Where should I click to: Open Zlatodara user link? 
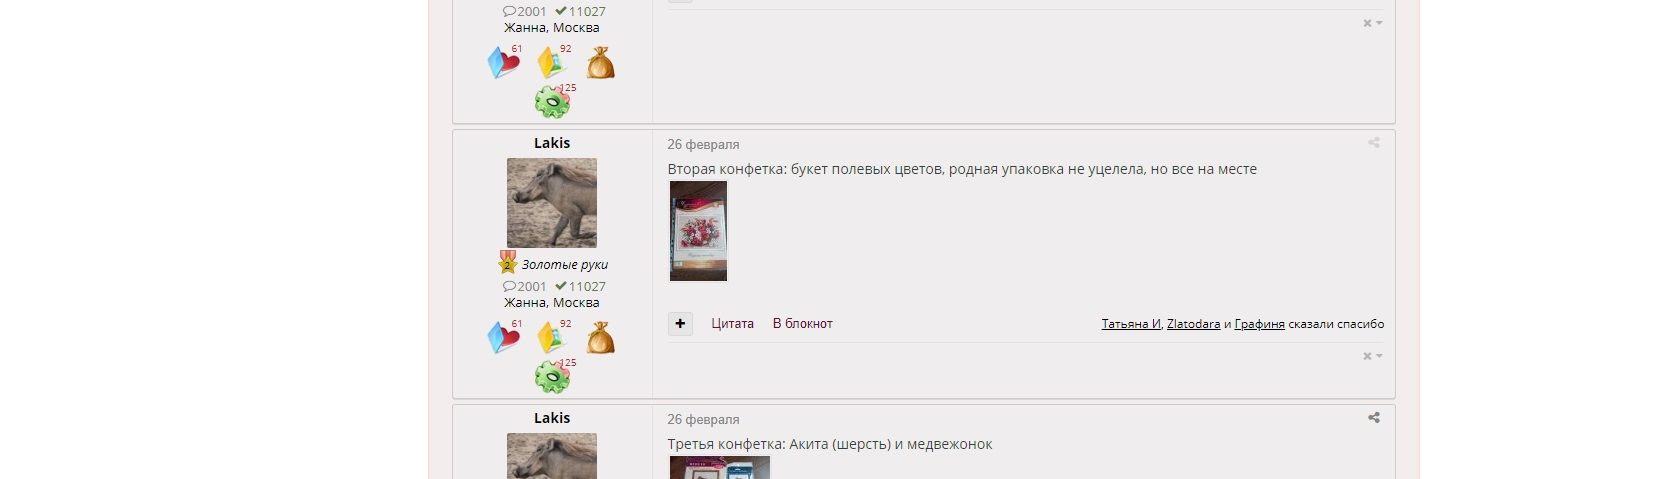1193,324
